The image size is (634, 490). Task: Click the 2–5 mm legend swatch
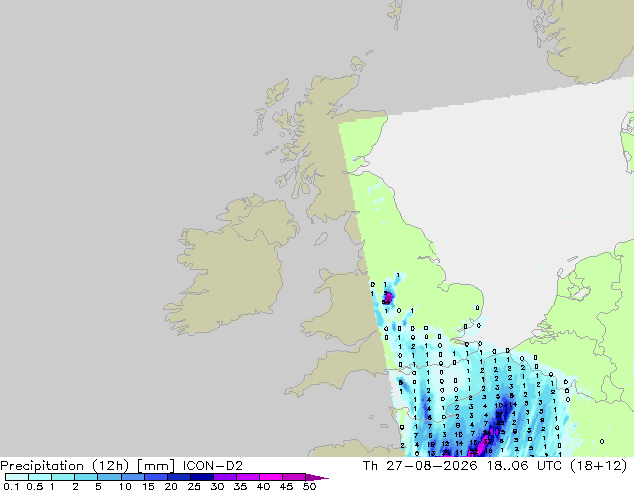click(86, 477)
